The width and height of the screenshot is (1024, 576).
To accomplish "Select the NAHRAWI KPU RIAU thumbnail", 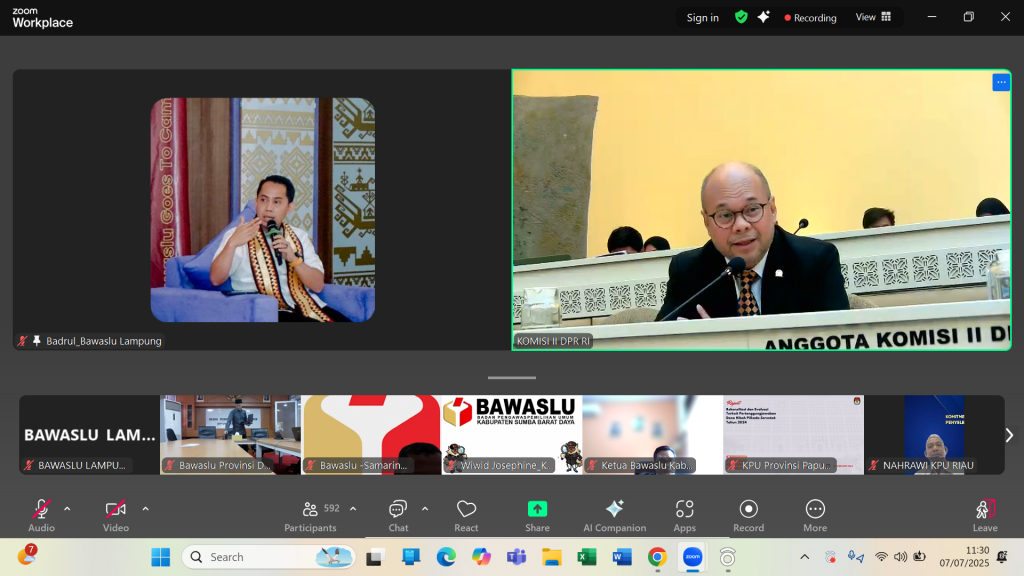I will coord(934,434).
